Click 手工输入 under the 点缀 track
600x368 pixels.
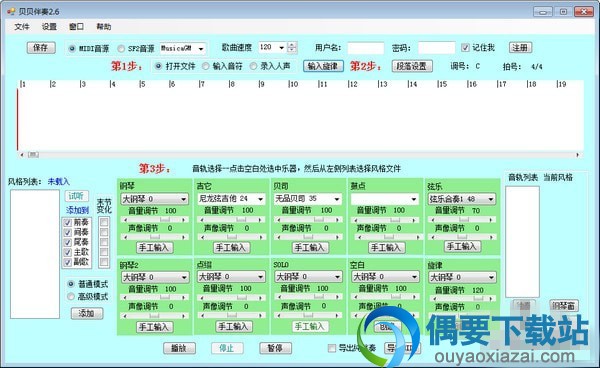tap(234, 326)
